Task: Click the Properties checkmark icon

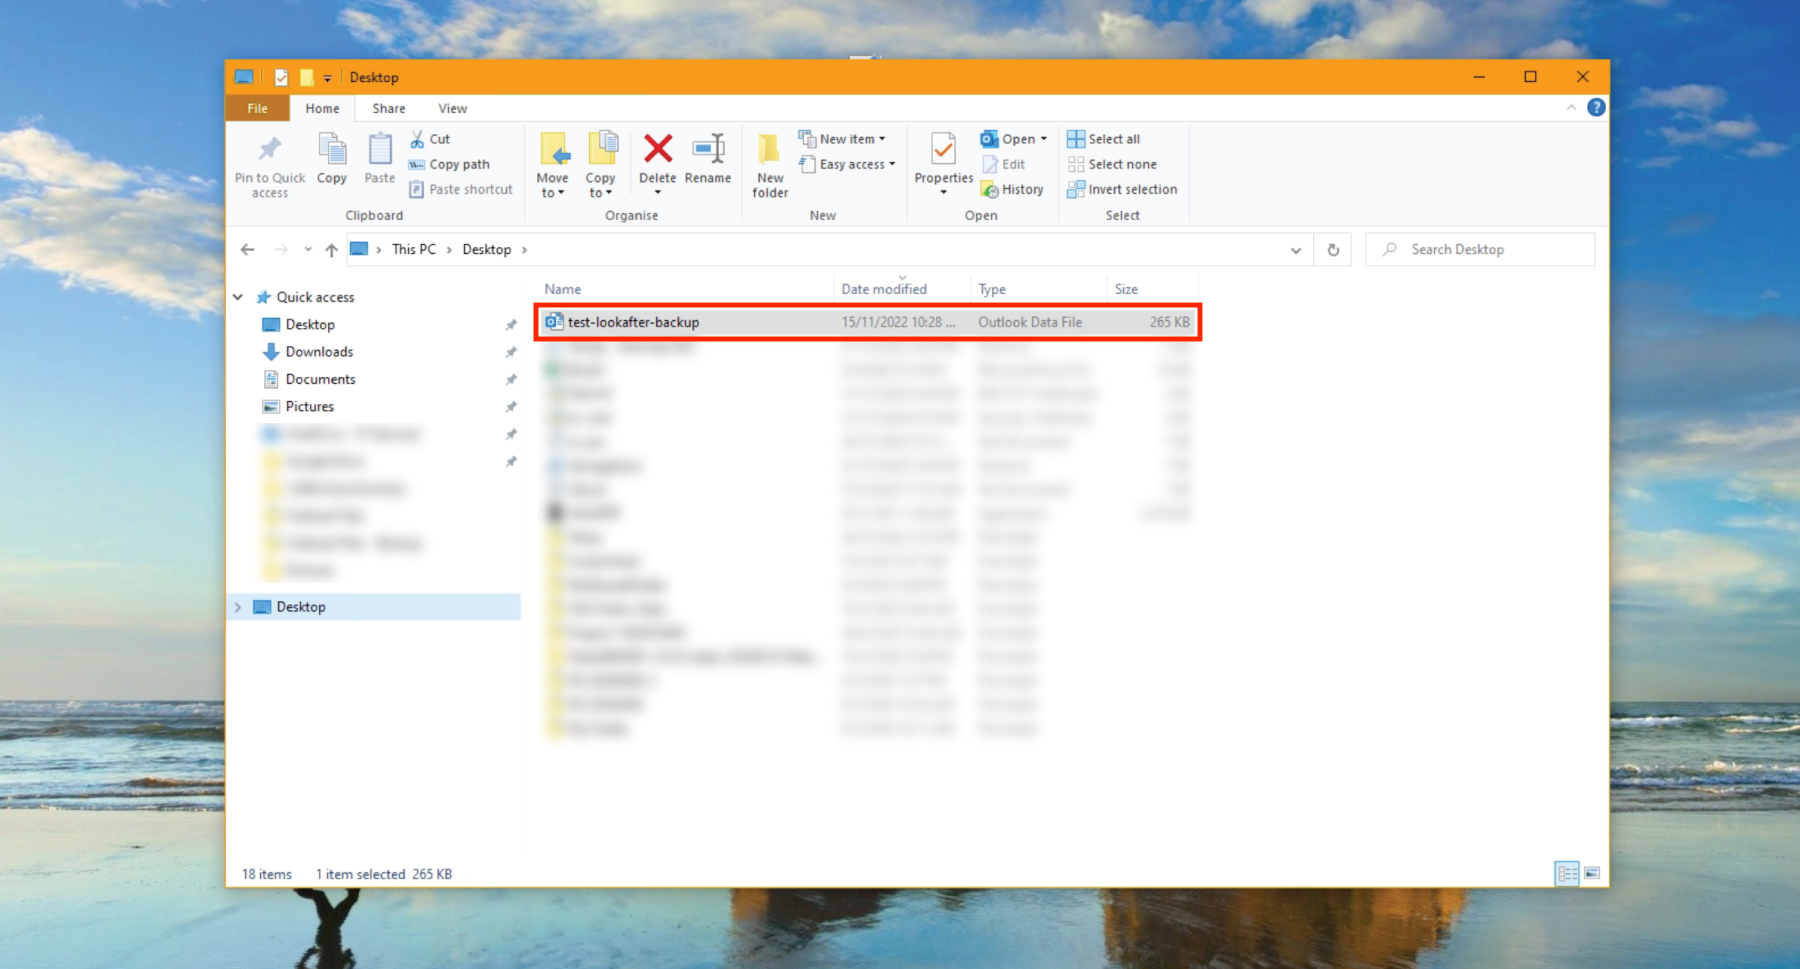Action: tap(942, 150)
